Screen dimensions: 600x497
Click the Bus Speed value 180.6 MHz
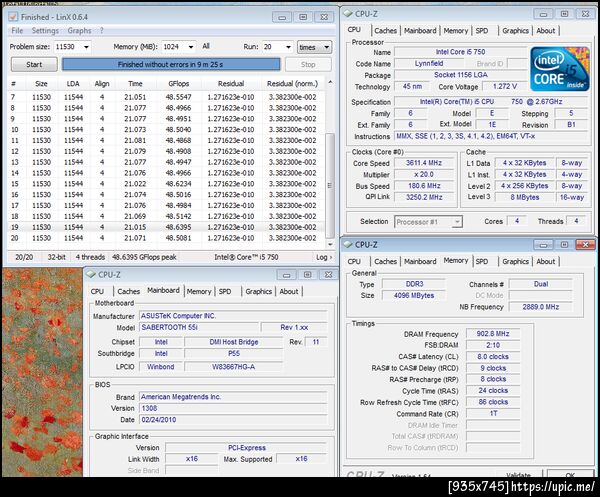coord(424,186)
